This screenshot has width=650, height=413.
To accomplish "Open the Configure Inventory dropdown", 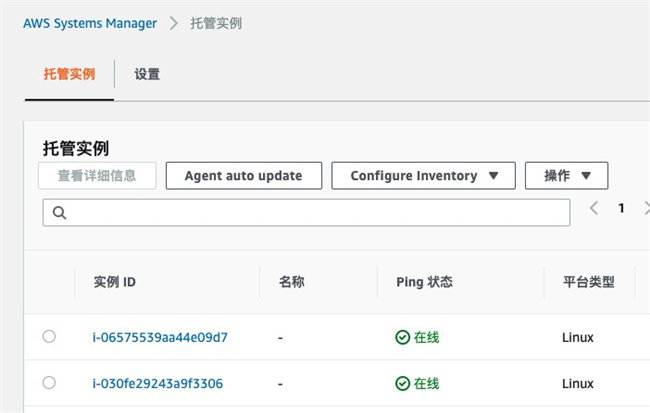I will pos(423,176).
